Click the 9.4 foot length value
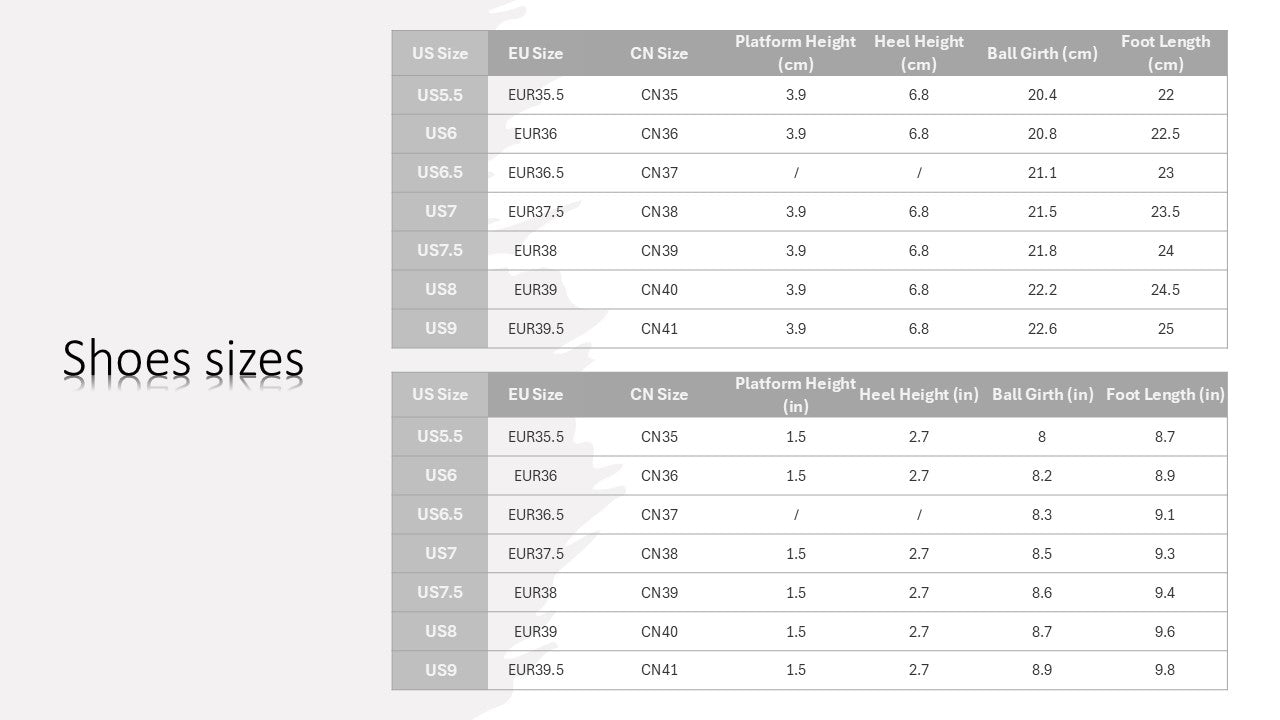The width and height of the screenshot is (1280, 720). pyautogui.click(x=1165, y=593)
